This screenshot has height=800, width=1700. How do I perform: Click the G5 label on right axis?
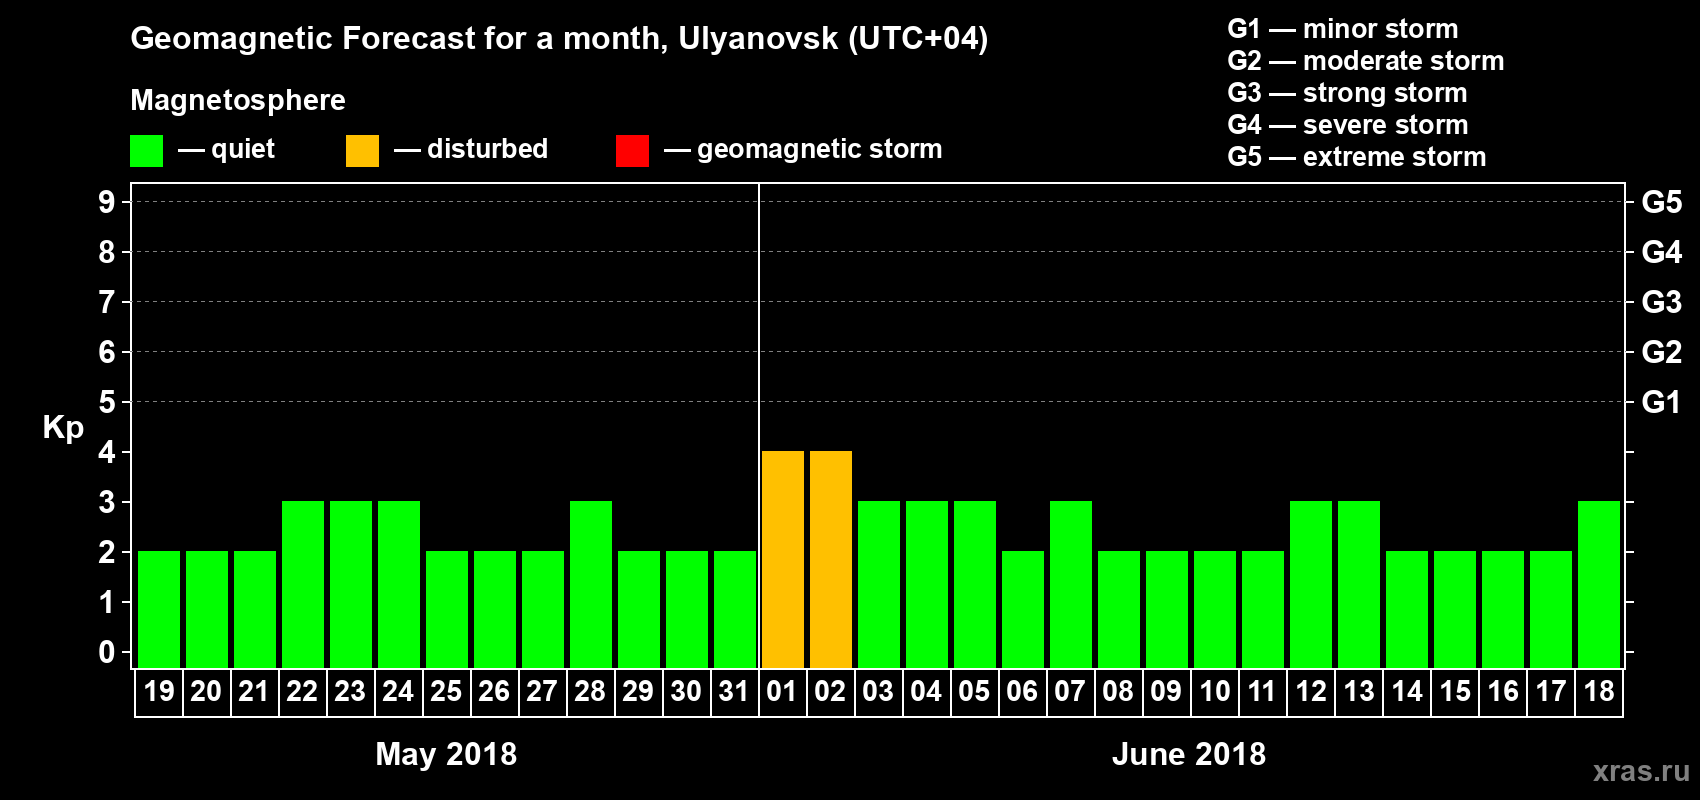pyautogui.click(x=1662, y=202)
